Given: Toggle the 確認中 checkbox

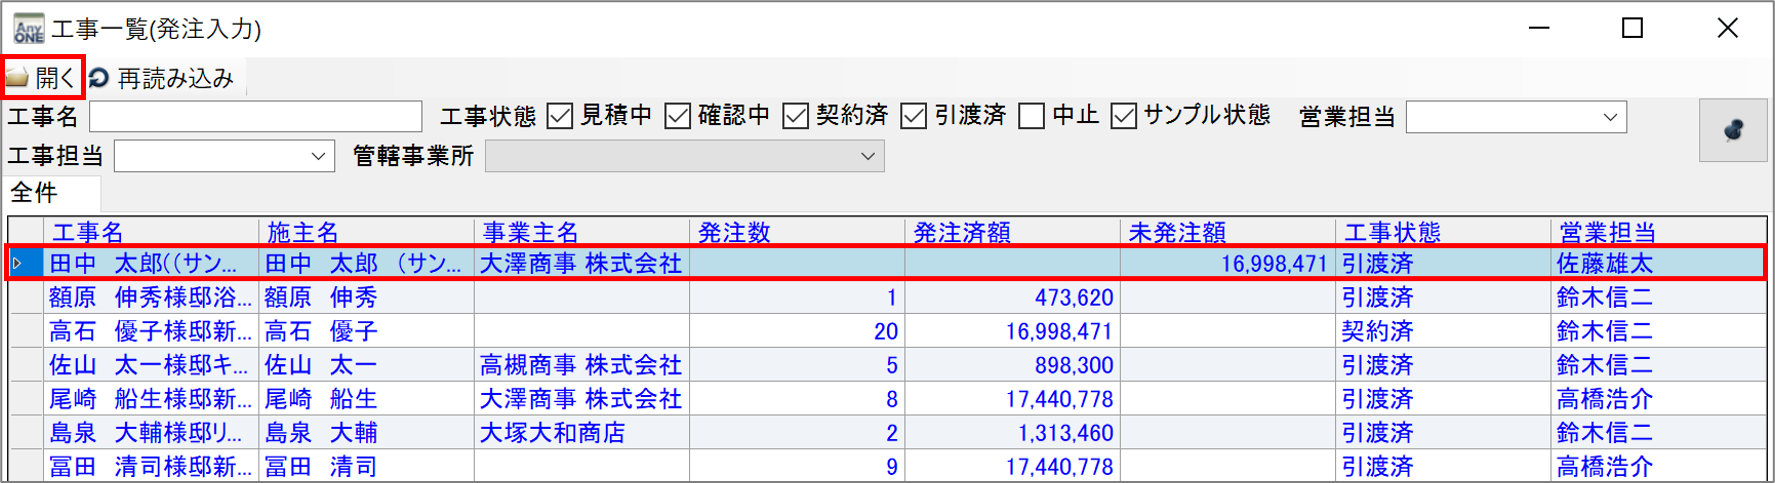Looking at the screenshot, I should (678, 116).
